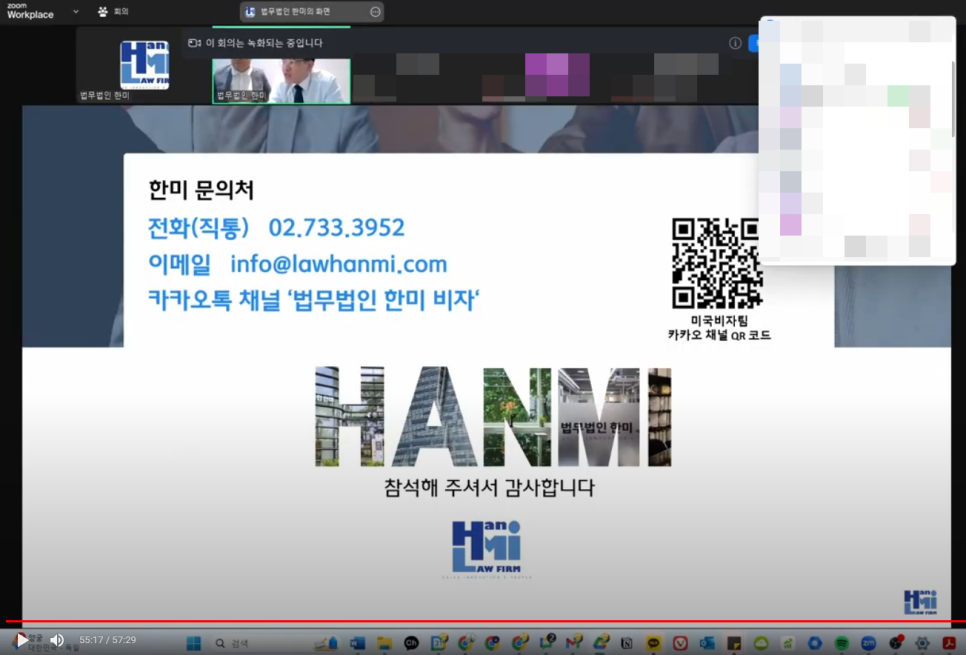Open Sticky Notes from the taskbar
This screenshot has height=655, width=966.
(734, 643)
